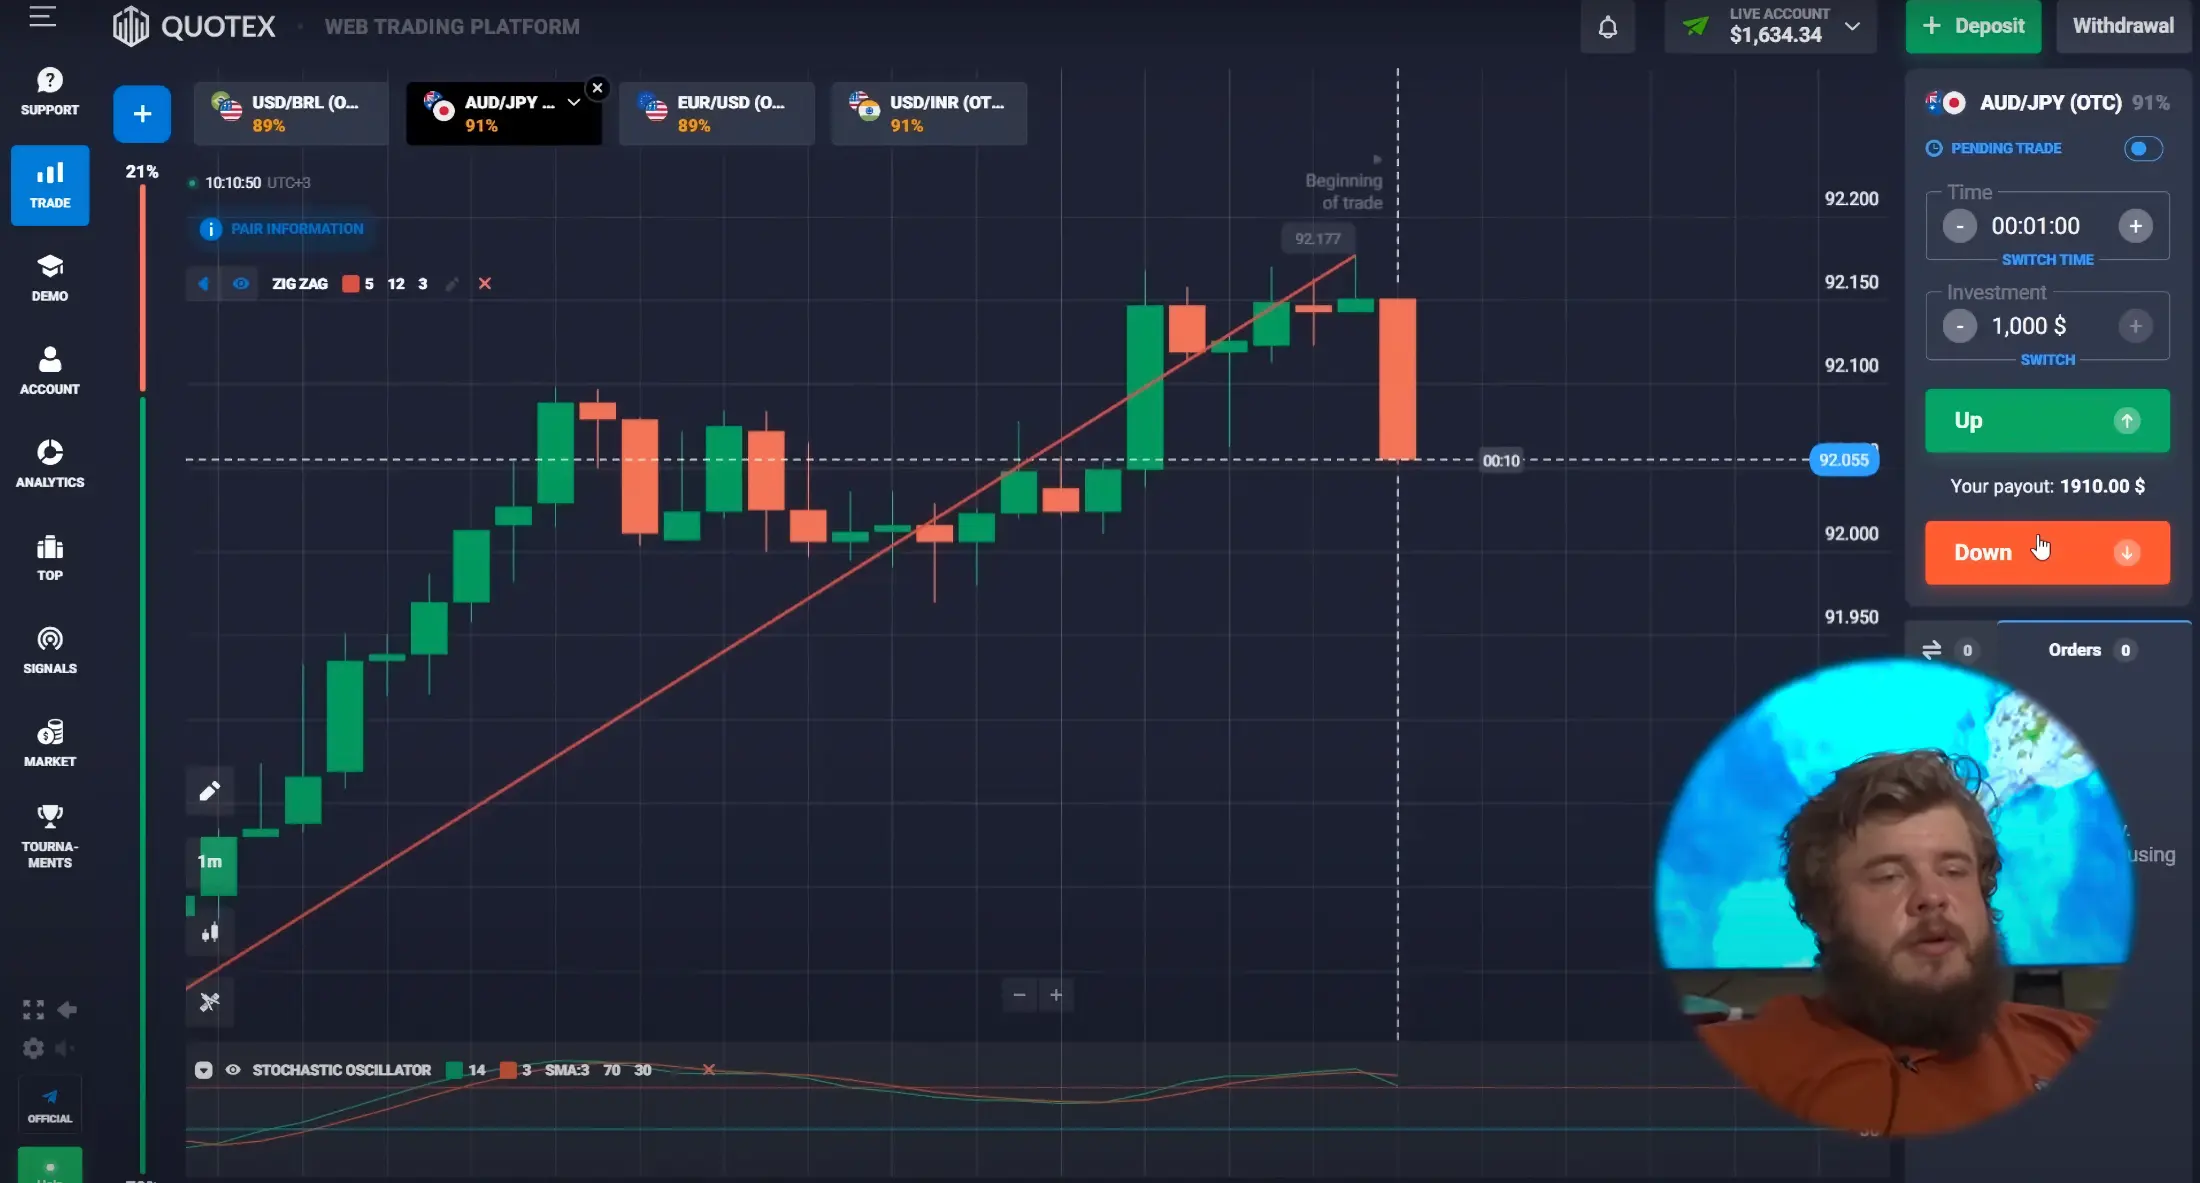
Task: Open the 1m timeframe selector
Action: (x=211, y=862)
